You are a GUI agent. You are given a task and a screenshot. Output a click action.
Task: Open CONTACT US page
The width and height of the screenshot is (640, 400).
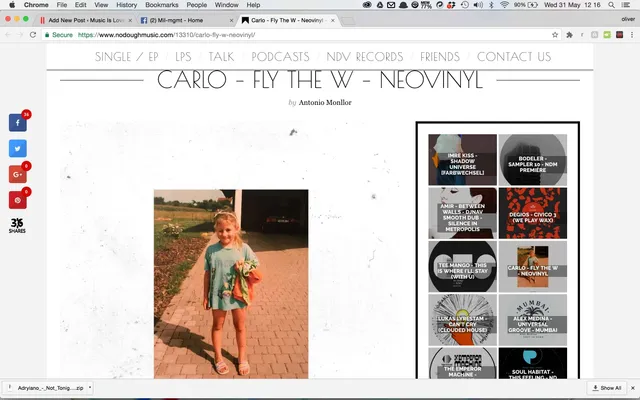point(514,57)
